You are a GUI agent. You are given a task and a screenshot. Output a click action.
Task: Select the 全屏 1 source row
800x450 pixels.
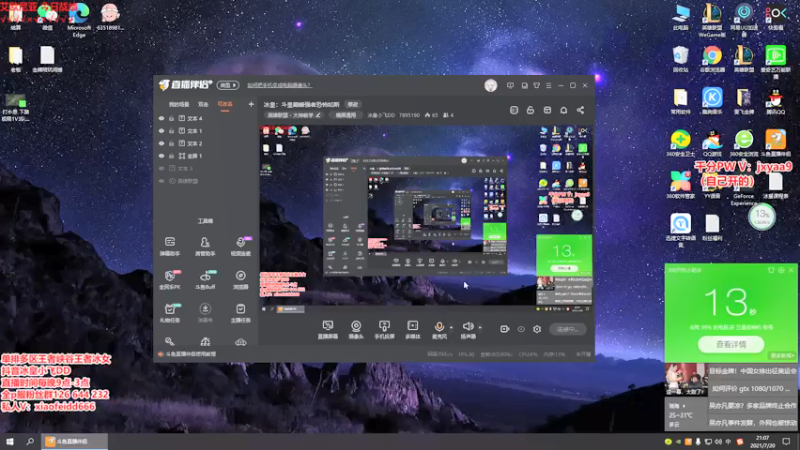(206, 156)
